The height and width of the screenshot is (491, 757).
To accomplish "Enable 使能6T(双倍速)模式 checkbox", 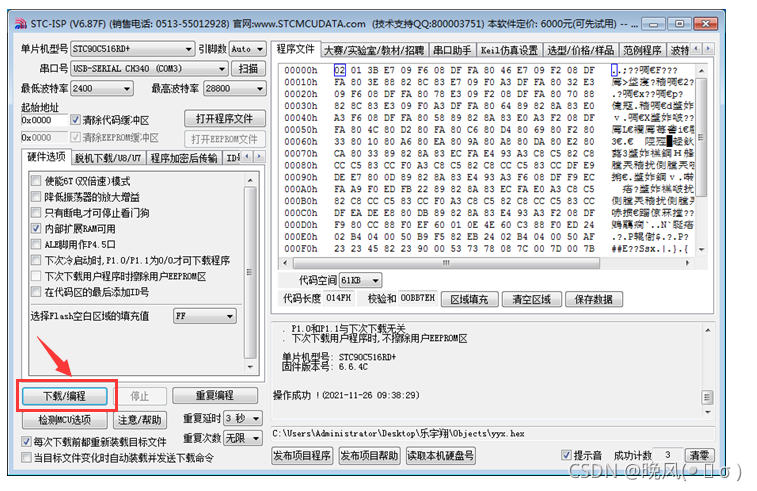I will tap(36, 181).
